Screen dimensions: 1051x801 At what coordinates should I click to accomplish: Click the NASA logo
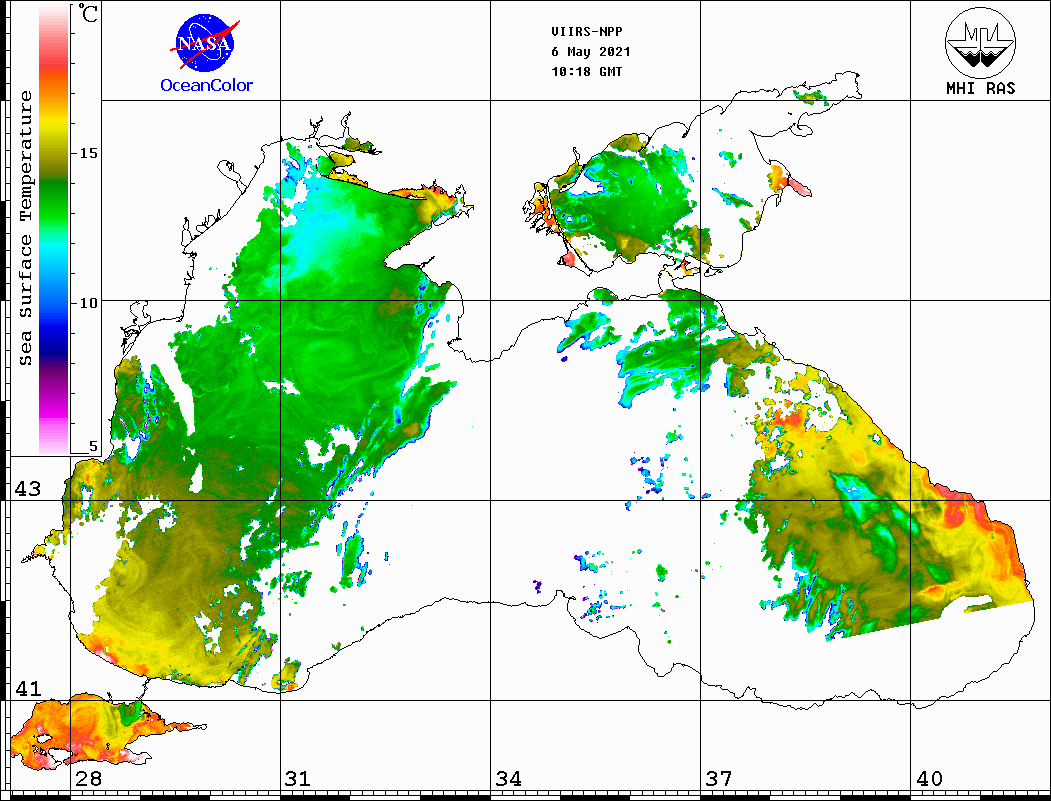click(x=205, y=44)
